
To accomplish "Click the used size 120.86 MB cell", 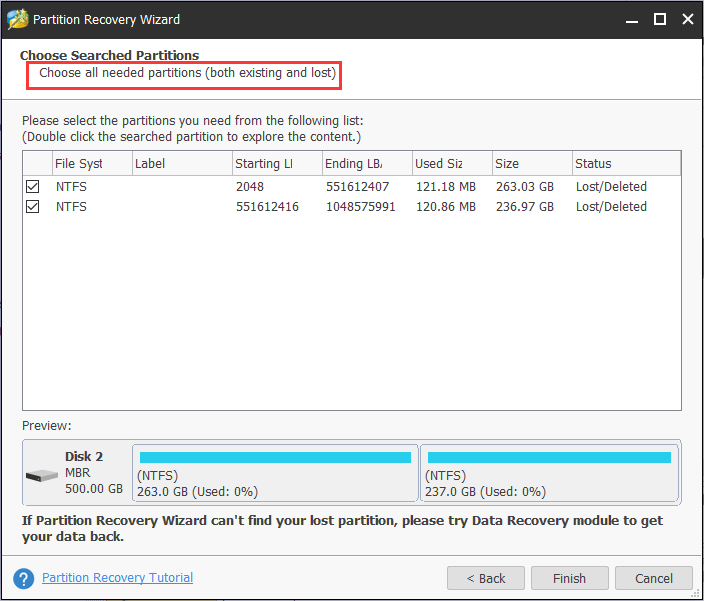I will pyautogui.click(x=445, y=207).
